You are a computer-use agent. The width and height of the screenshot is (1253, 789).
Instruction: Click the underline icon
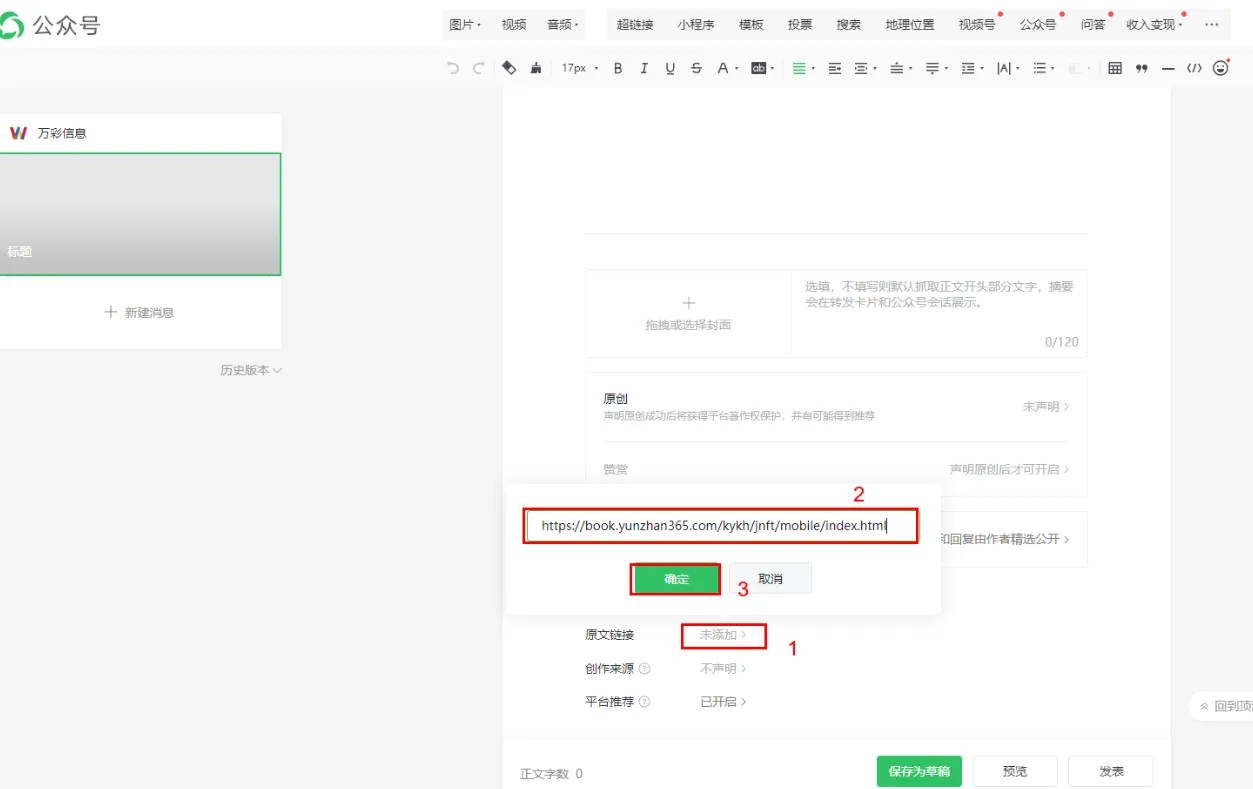(670, 68)
